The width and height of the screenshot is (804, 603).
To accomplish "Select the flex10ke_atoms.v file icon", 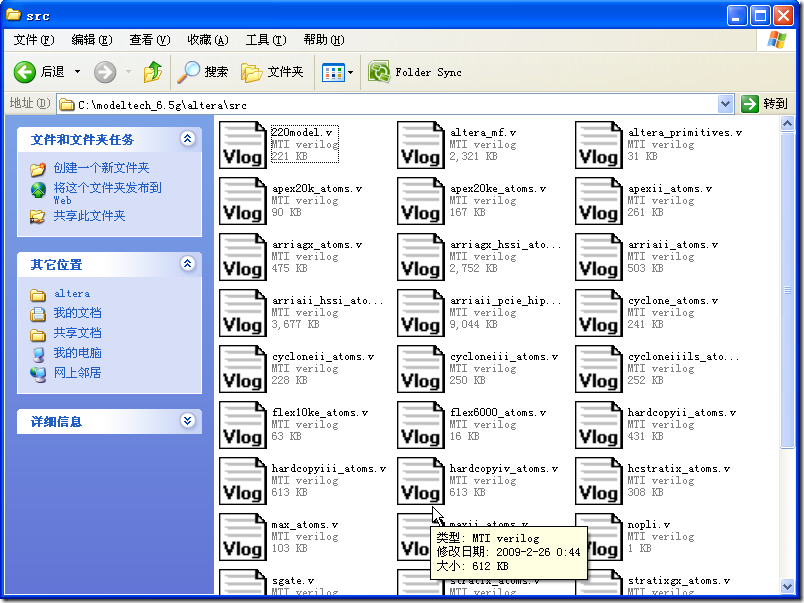I will (242, 425).
